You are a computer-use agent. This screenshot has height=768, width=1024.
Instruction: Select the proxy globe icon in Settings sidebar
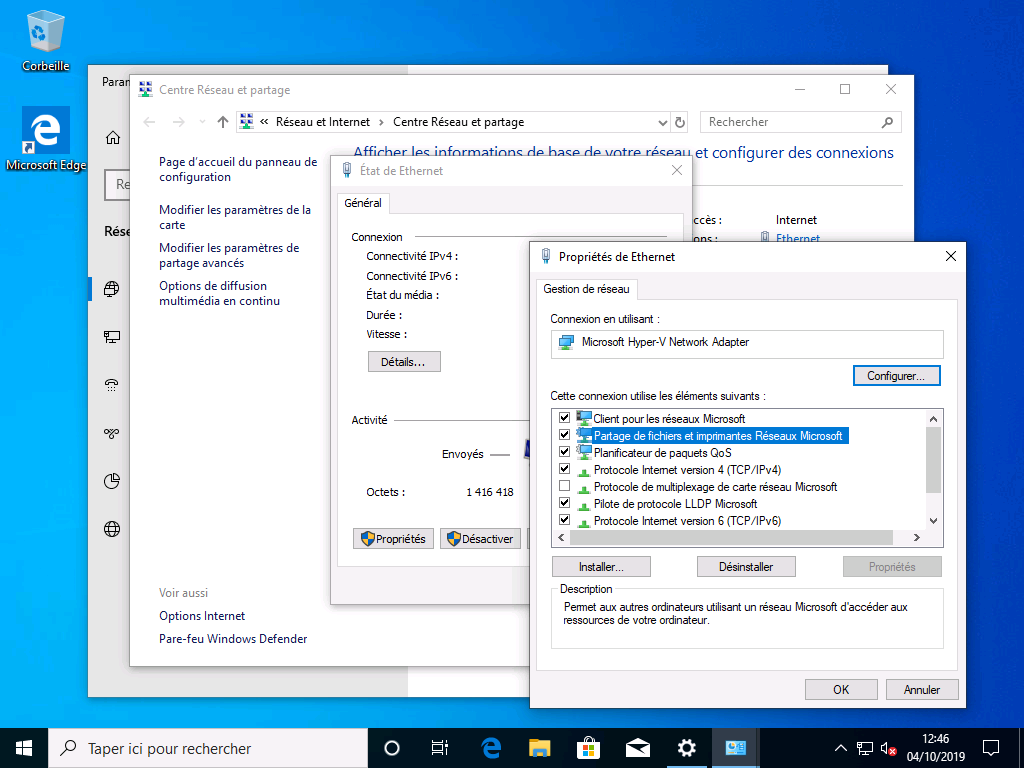[x=112, y=529]
